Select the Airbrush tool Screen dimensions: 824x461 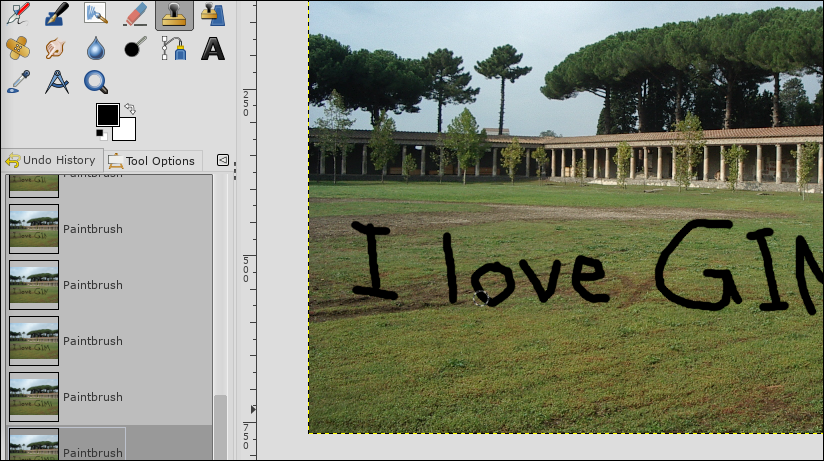click(x=18, y=14)
